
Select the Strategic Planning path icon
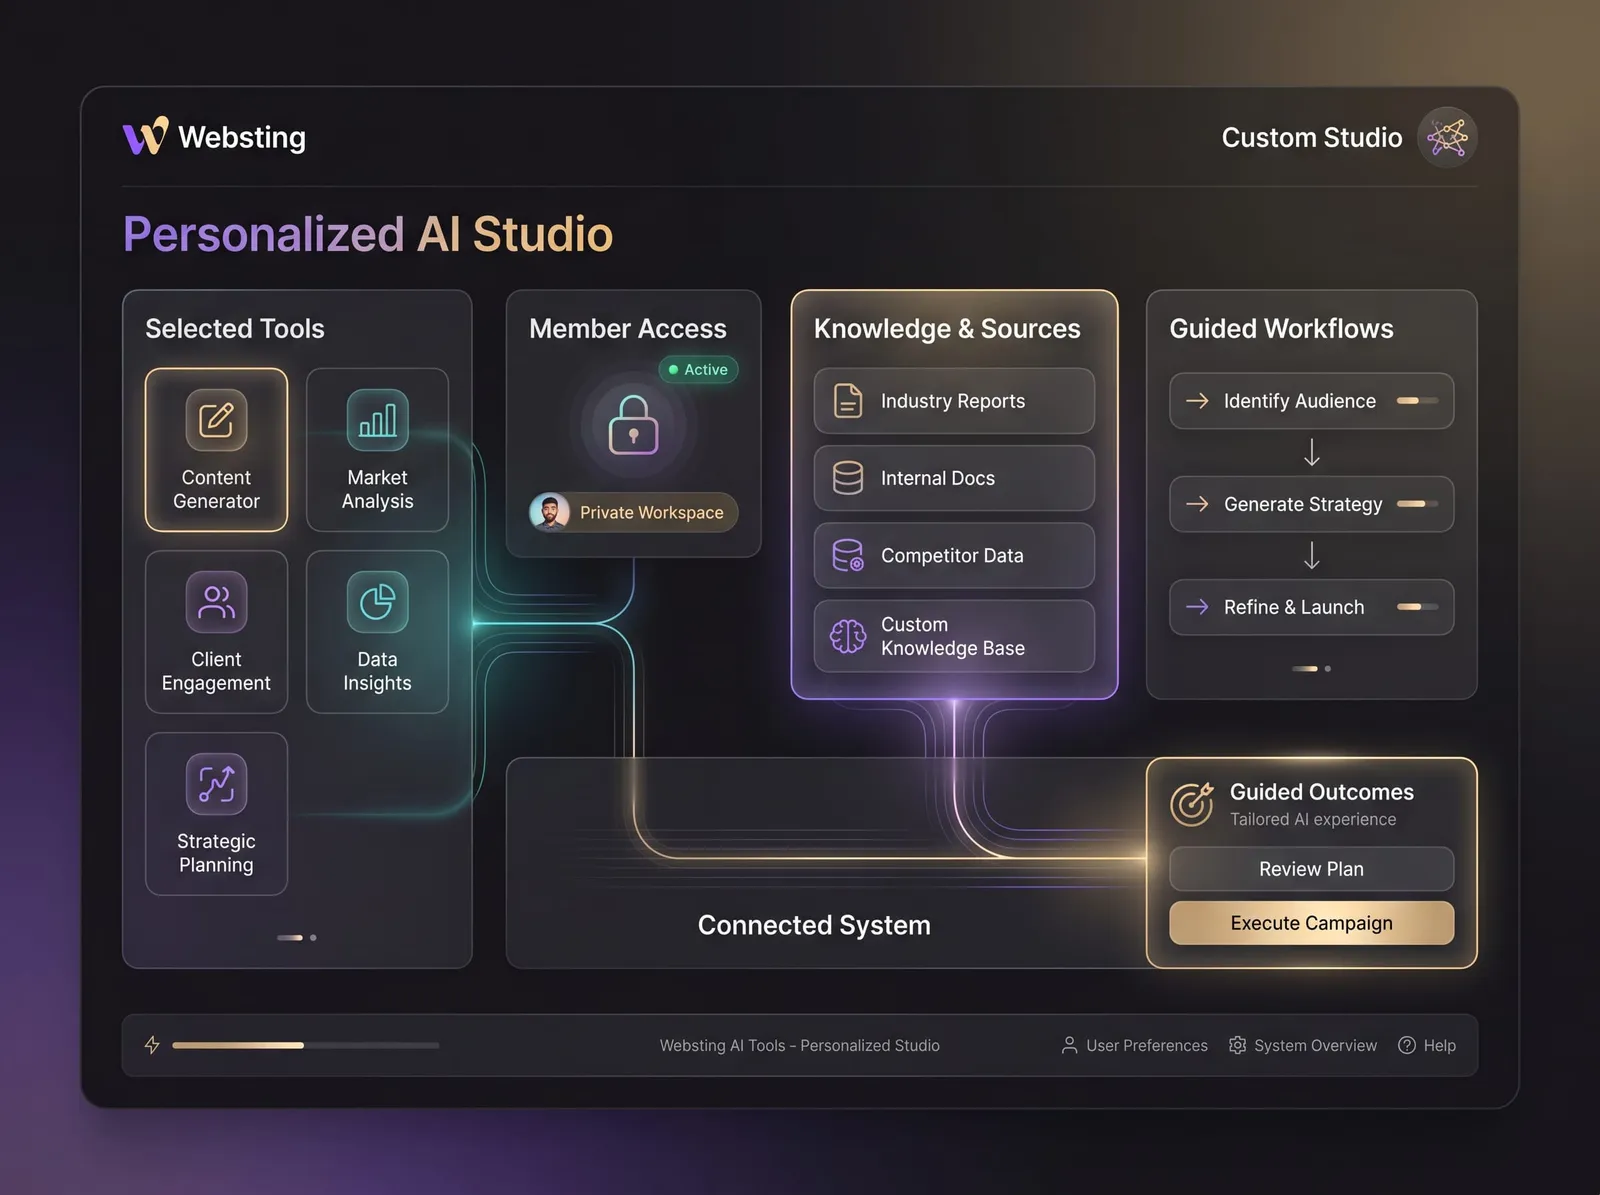(216, 784)
